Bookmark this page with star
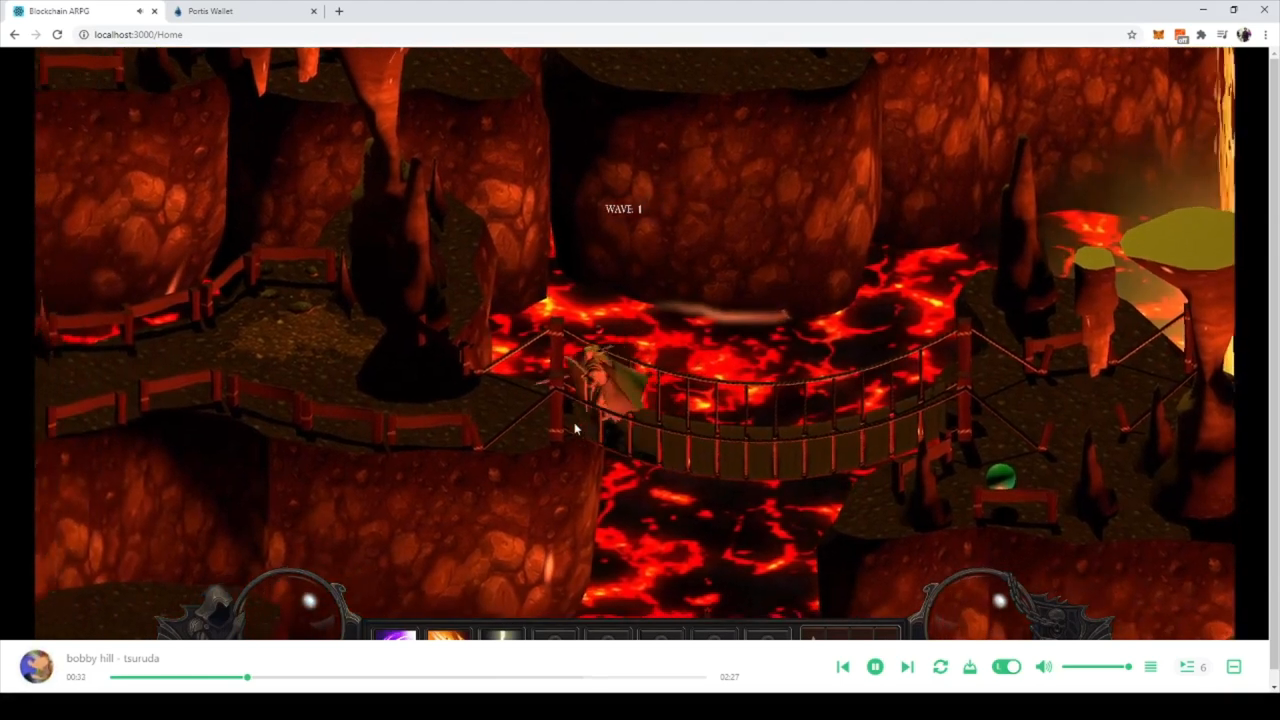The image size is (1280, 720). (1132, 34)
